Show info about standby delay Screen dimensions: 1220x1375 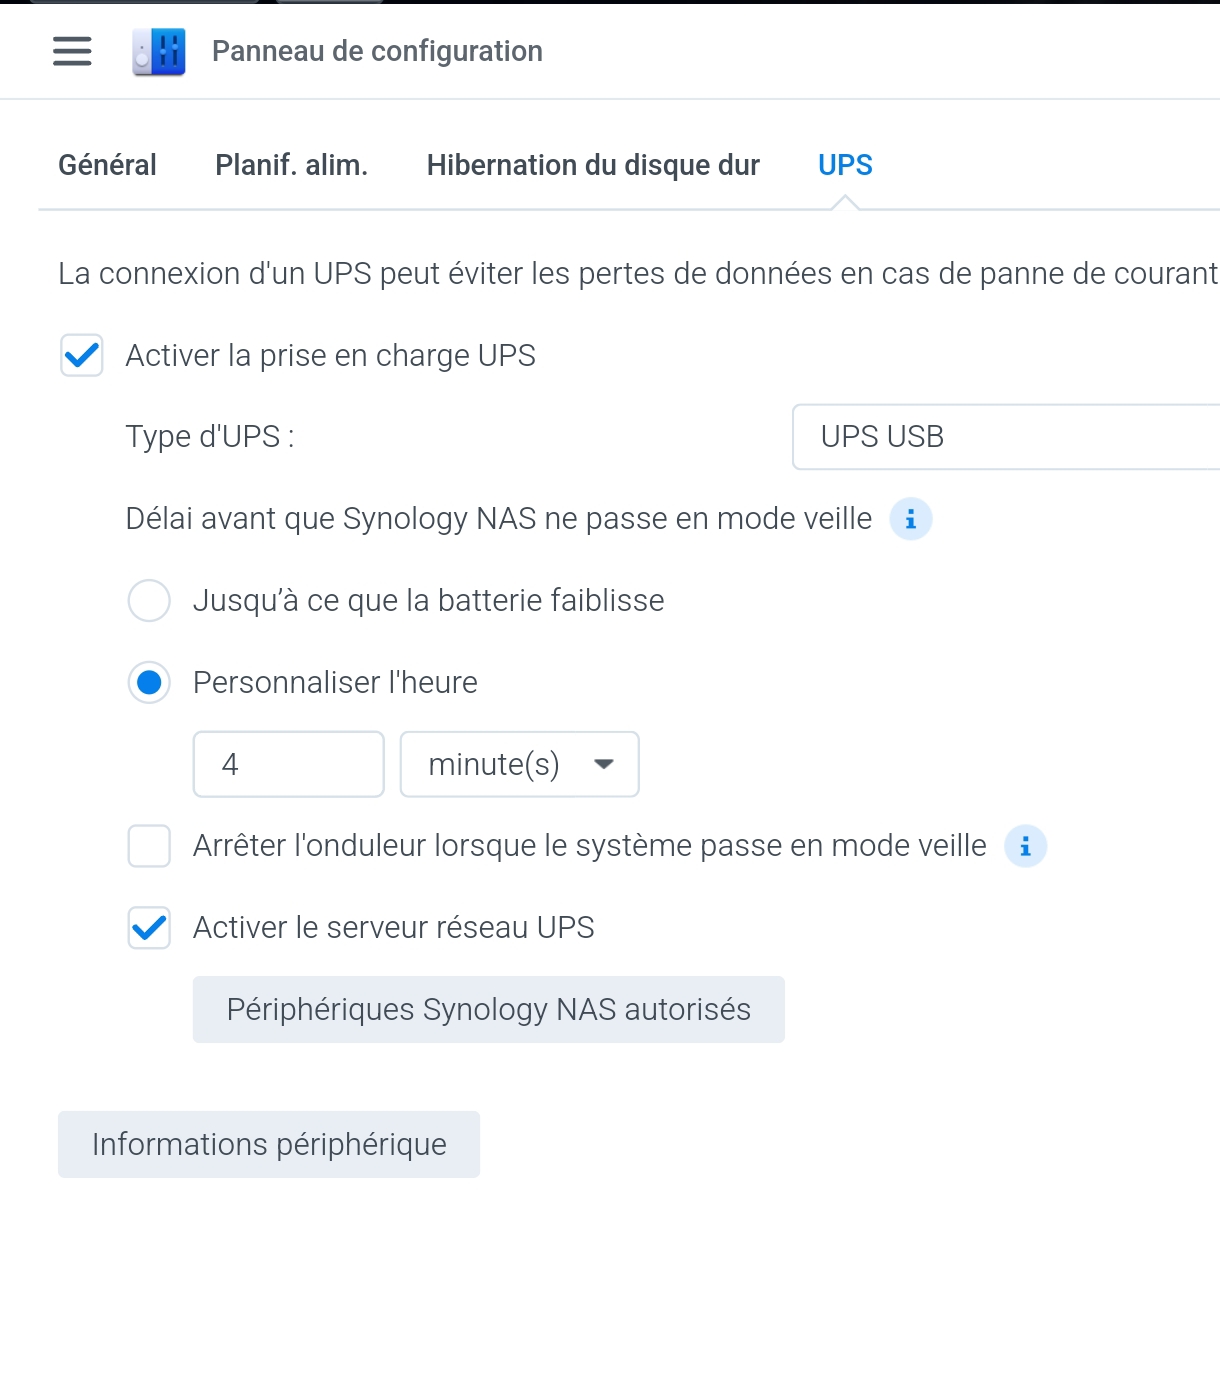[911, 519]
